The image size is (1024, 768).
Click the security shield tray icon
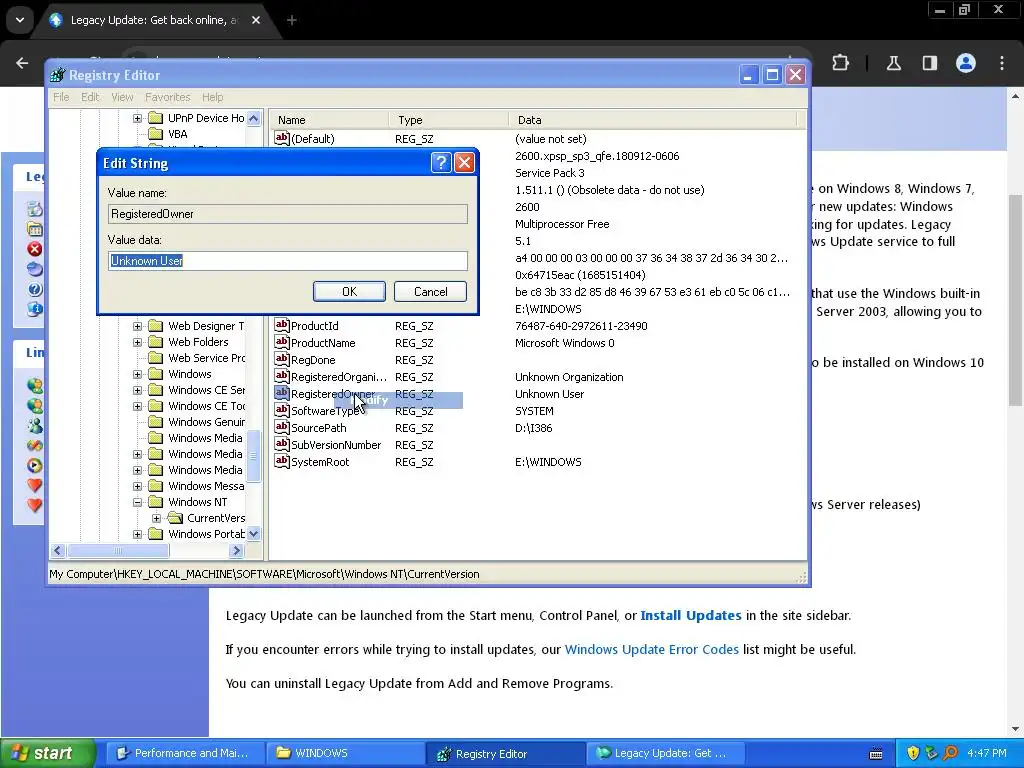click(913, 753)
